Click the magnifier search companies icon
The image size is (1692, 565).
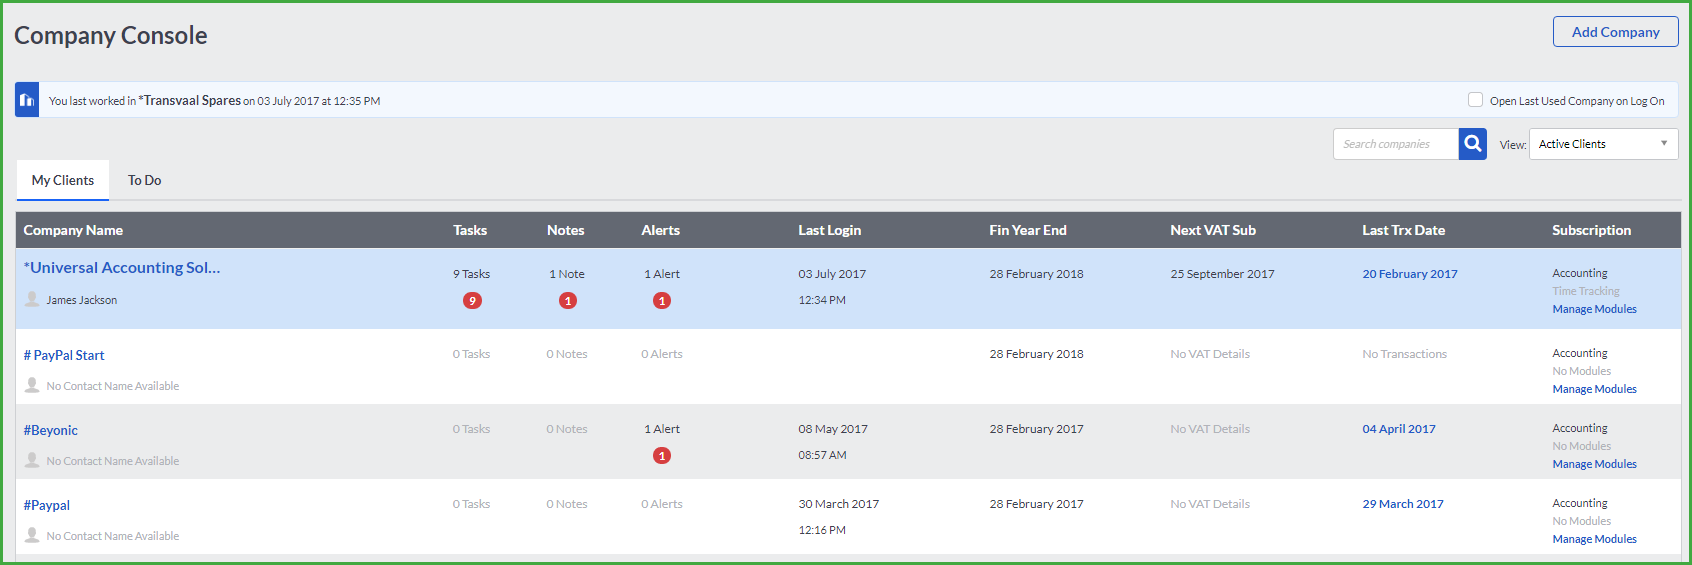(x=1472, y=144)
